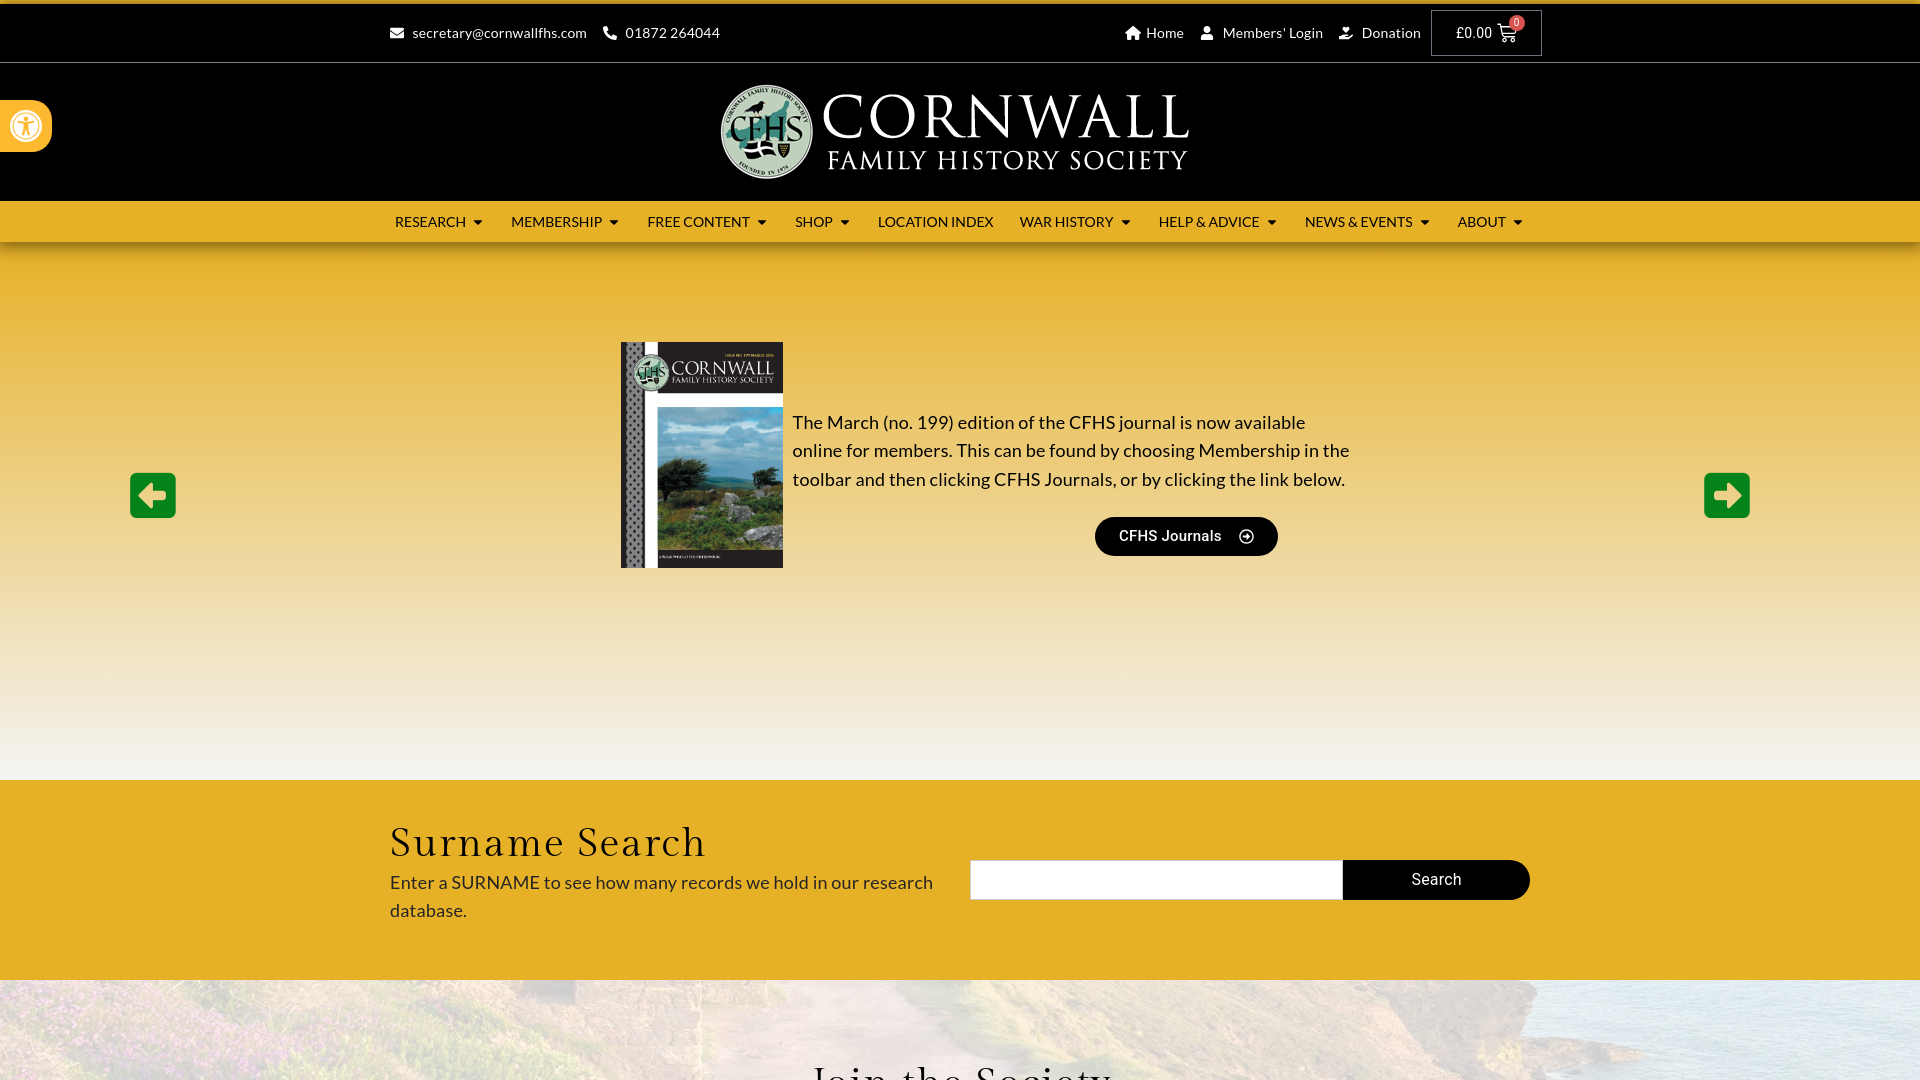Click the secretary@cornwallfhs.com email link
1920x1080 pixels.
click(x=499, y=33)
